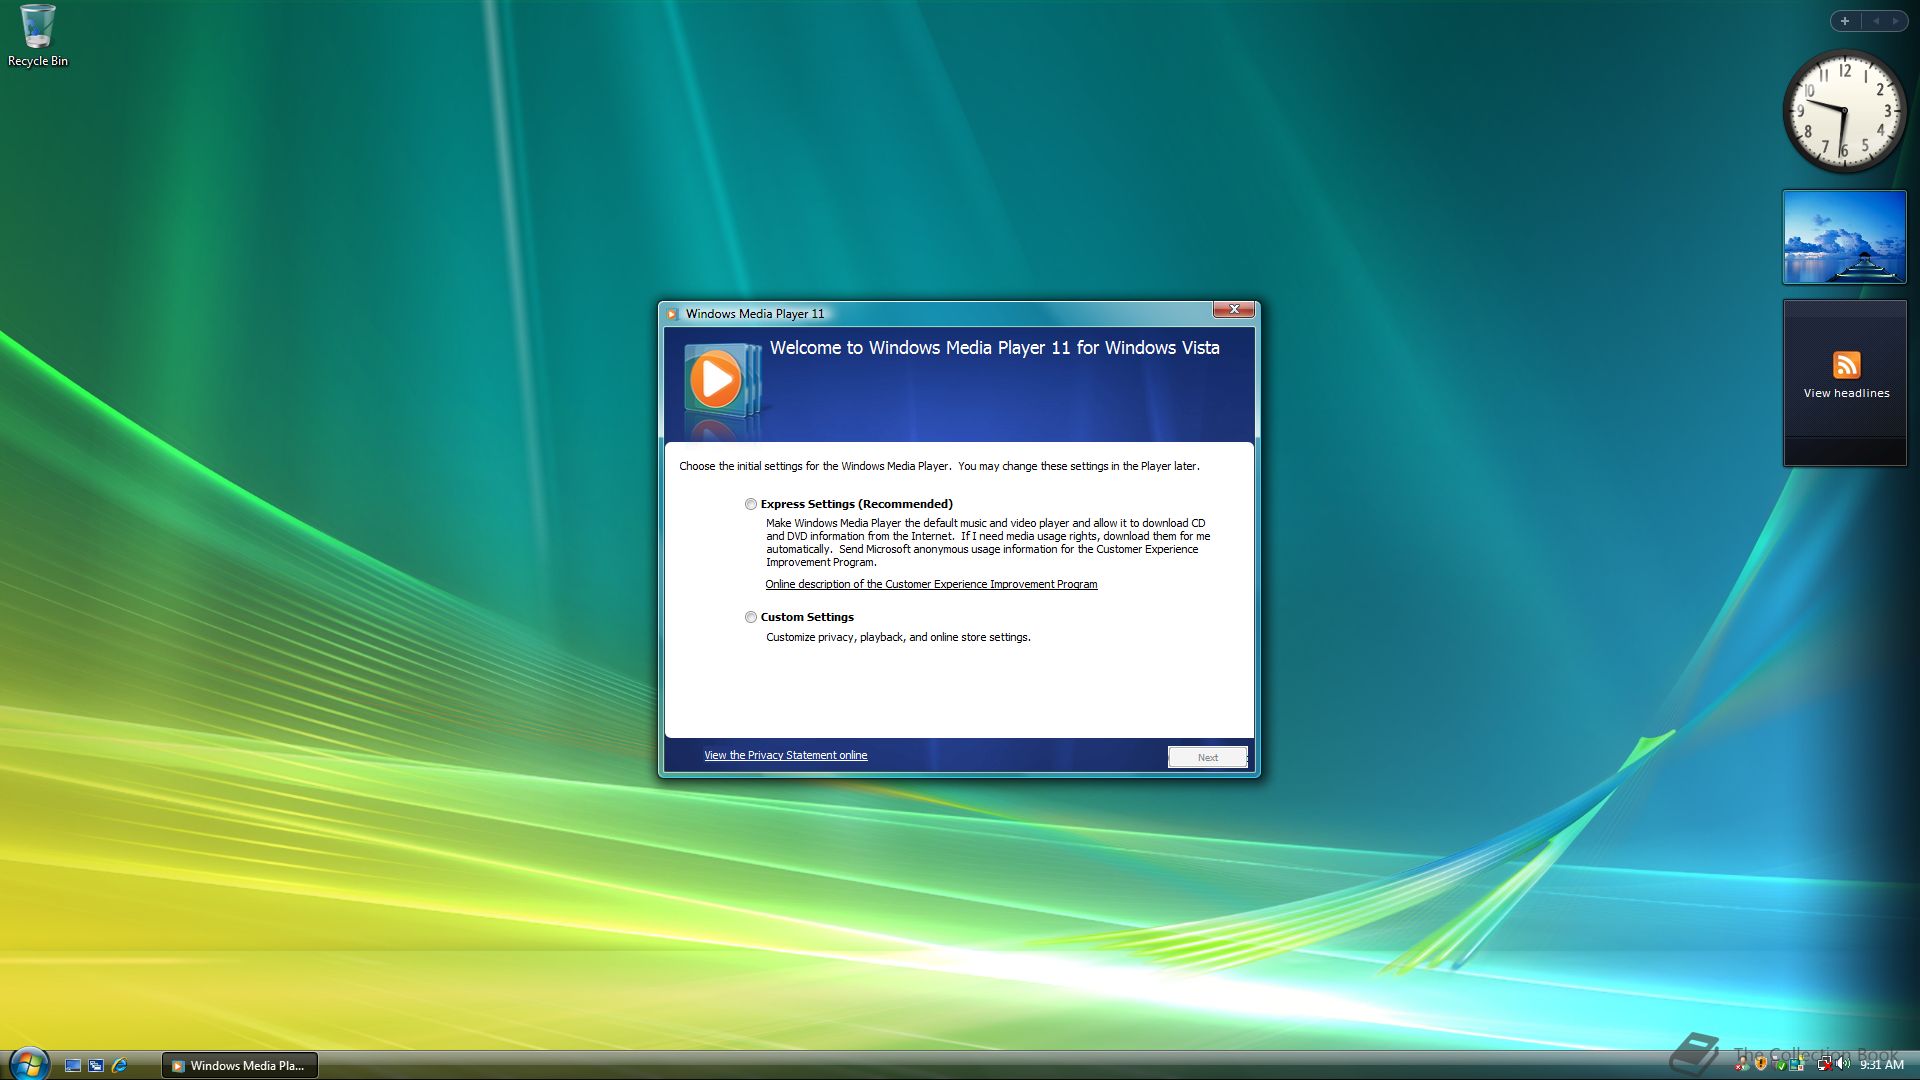Click the orange RSS feed icon

point(1846,365)
